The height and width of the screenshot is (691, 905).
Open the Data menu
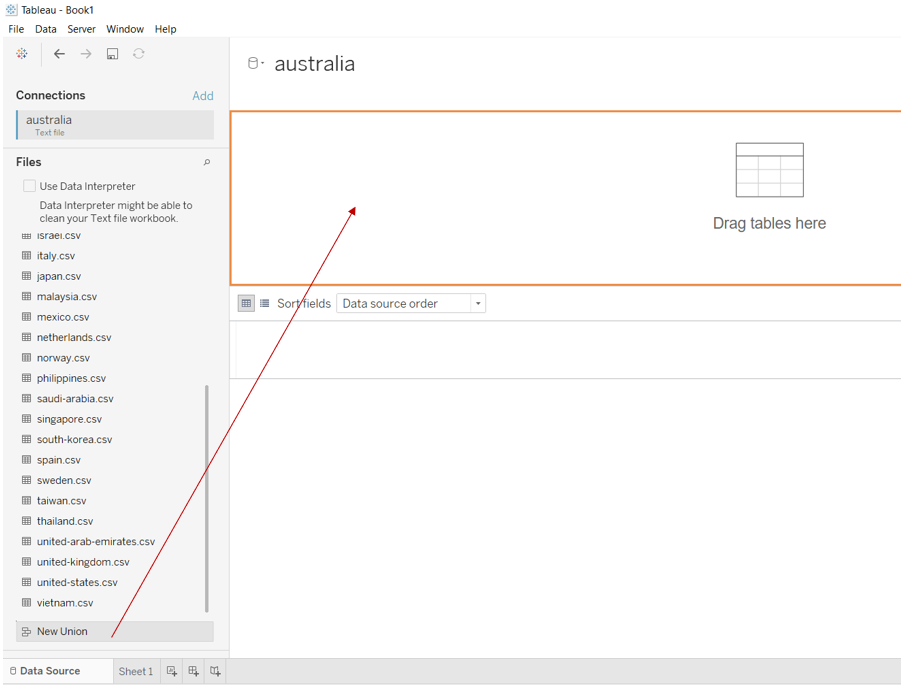(x=46, y=29)
